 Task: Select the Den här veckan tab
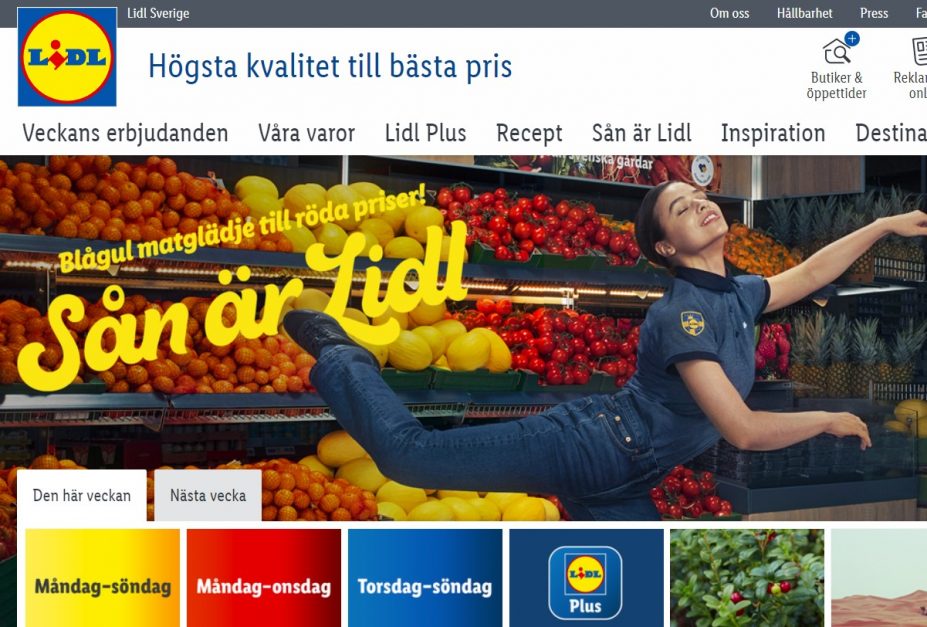click(x=82, y=495)
